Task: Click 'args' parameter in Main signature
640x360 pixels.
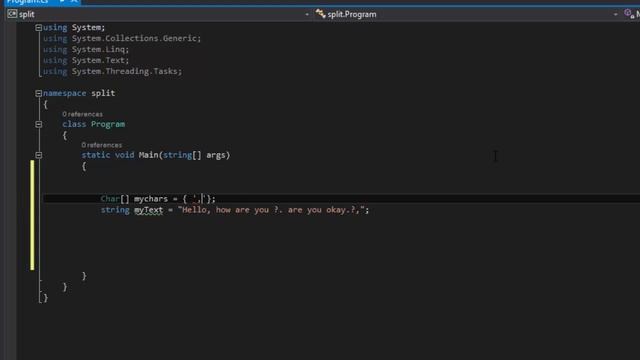Action: [216, 156]
